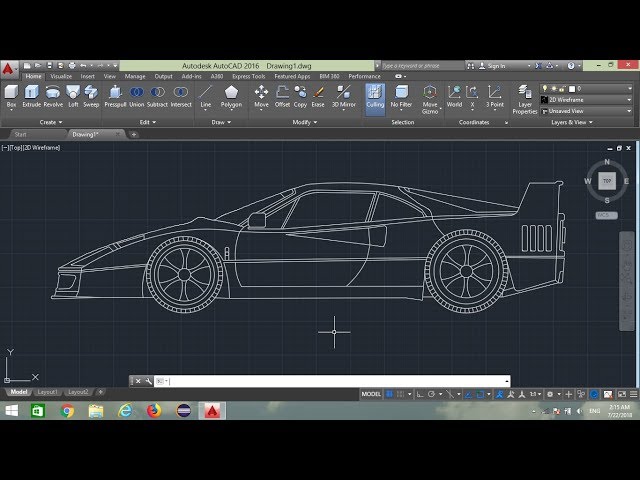Open the Manage ribbon tab
The image size is (640, 480).
135,76
